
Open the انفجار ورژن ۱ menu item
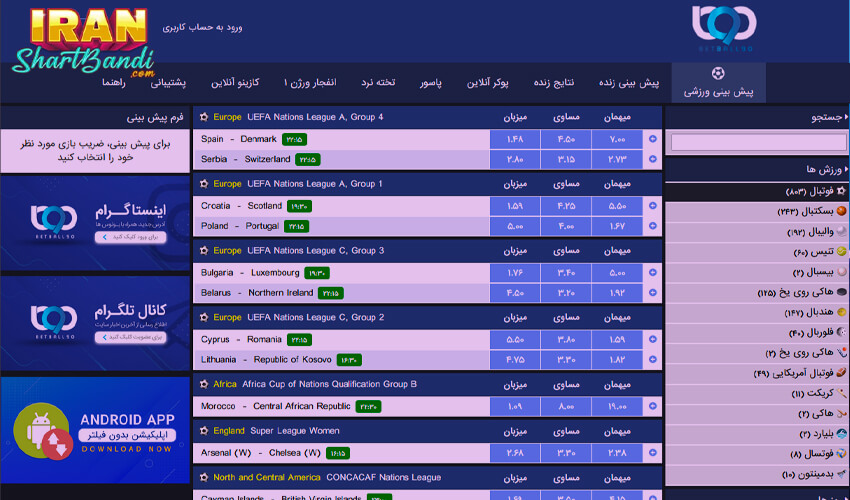tap(310, 82)
